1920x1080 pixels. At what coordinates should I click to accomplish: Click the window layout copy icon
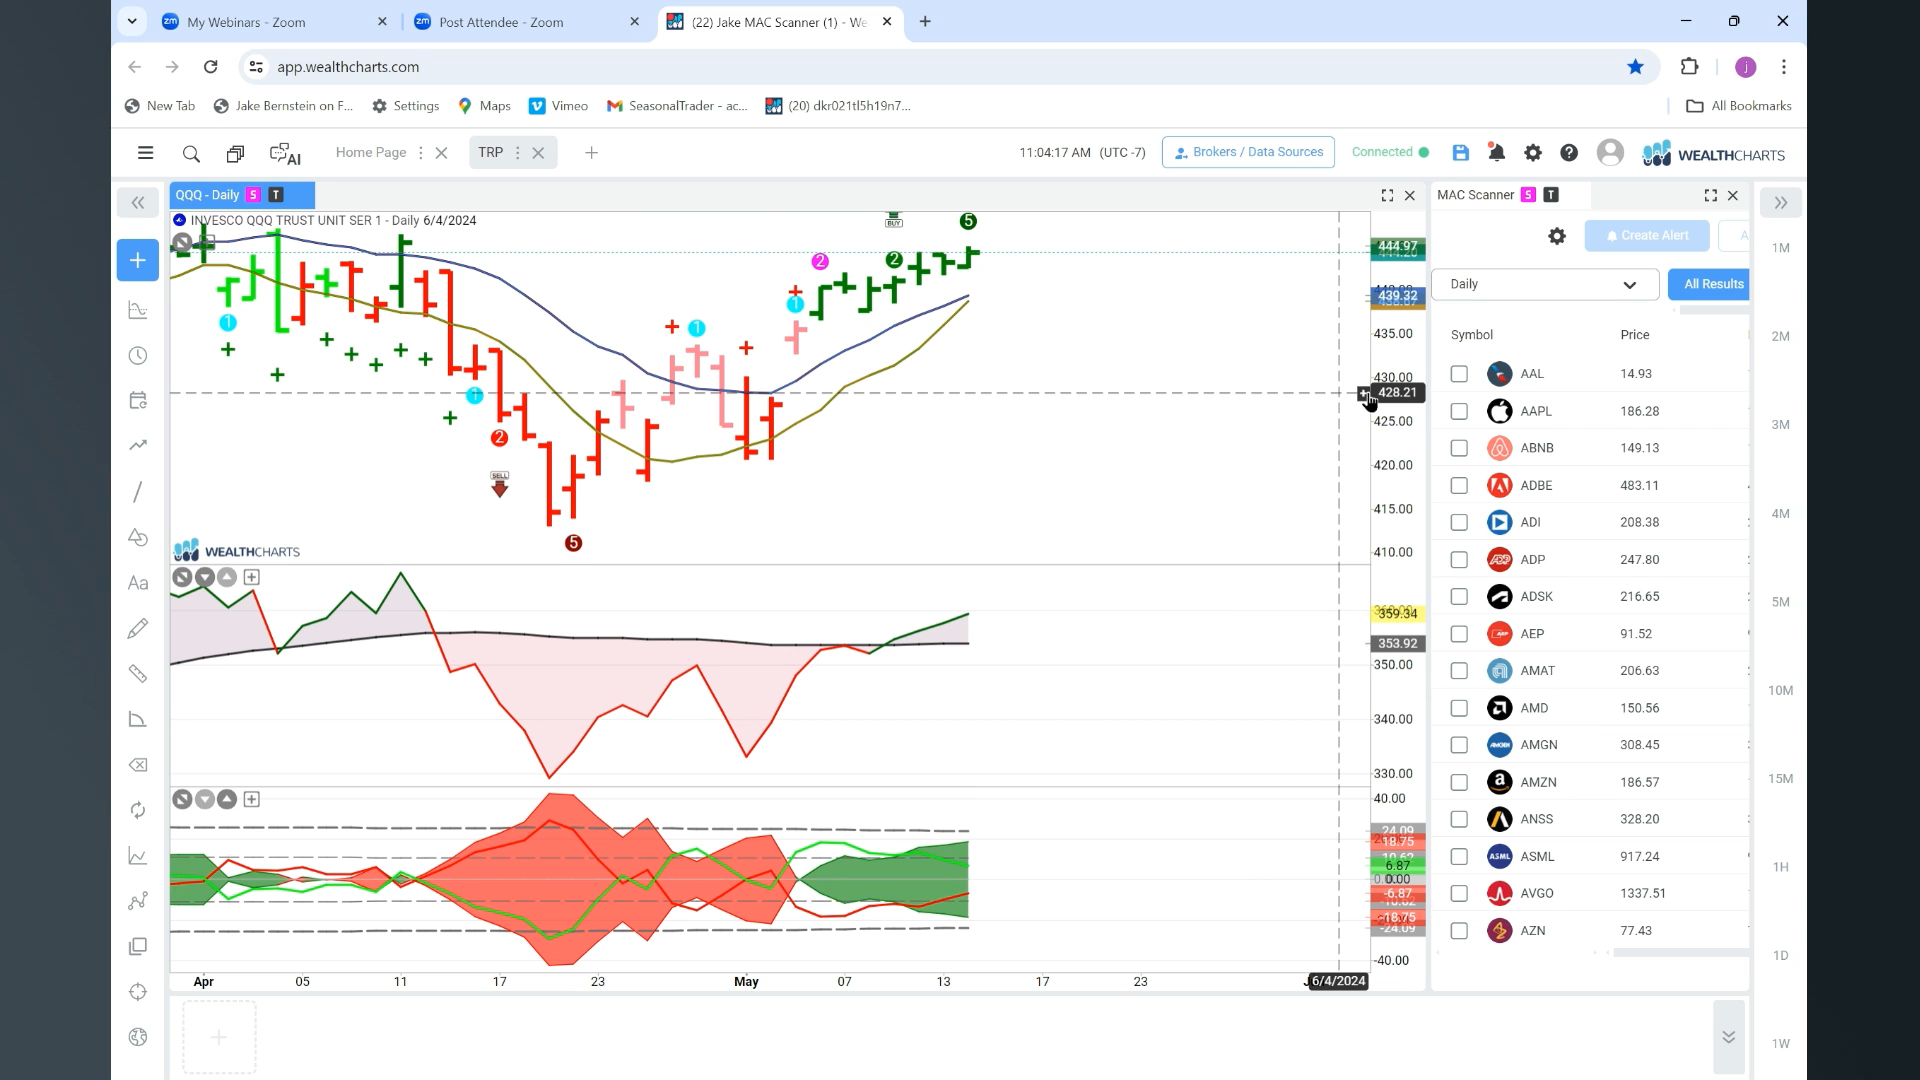tap(235, 154)
